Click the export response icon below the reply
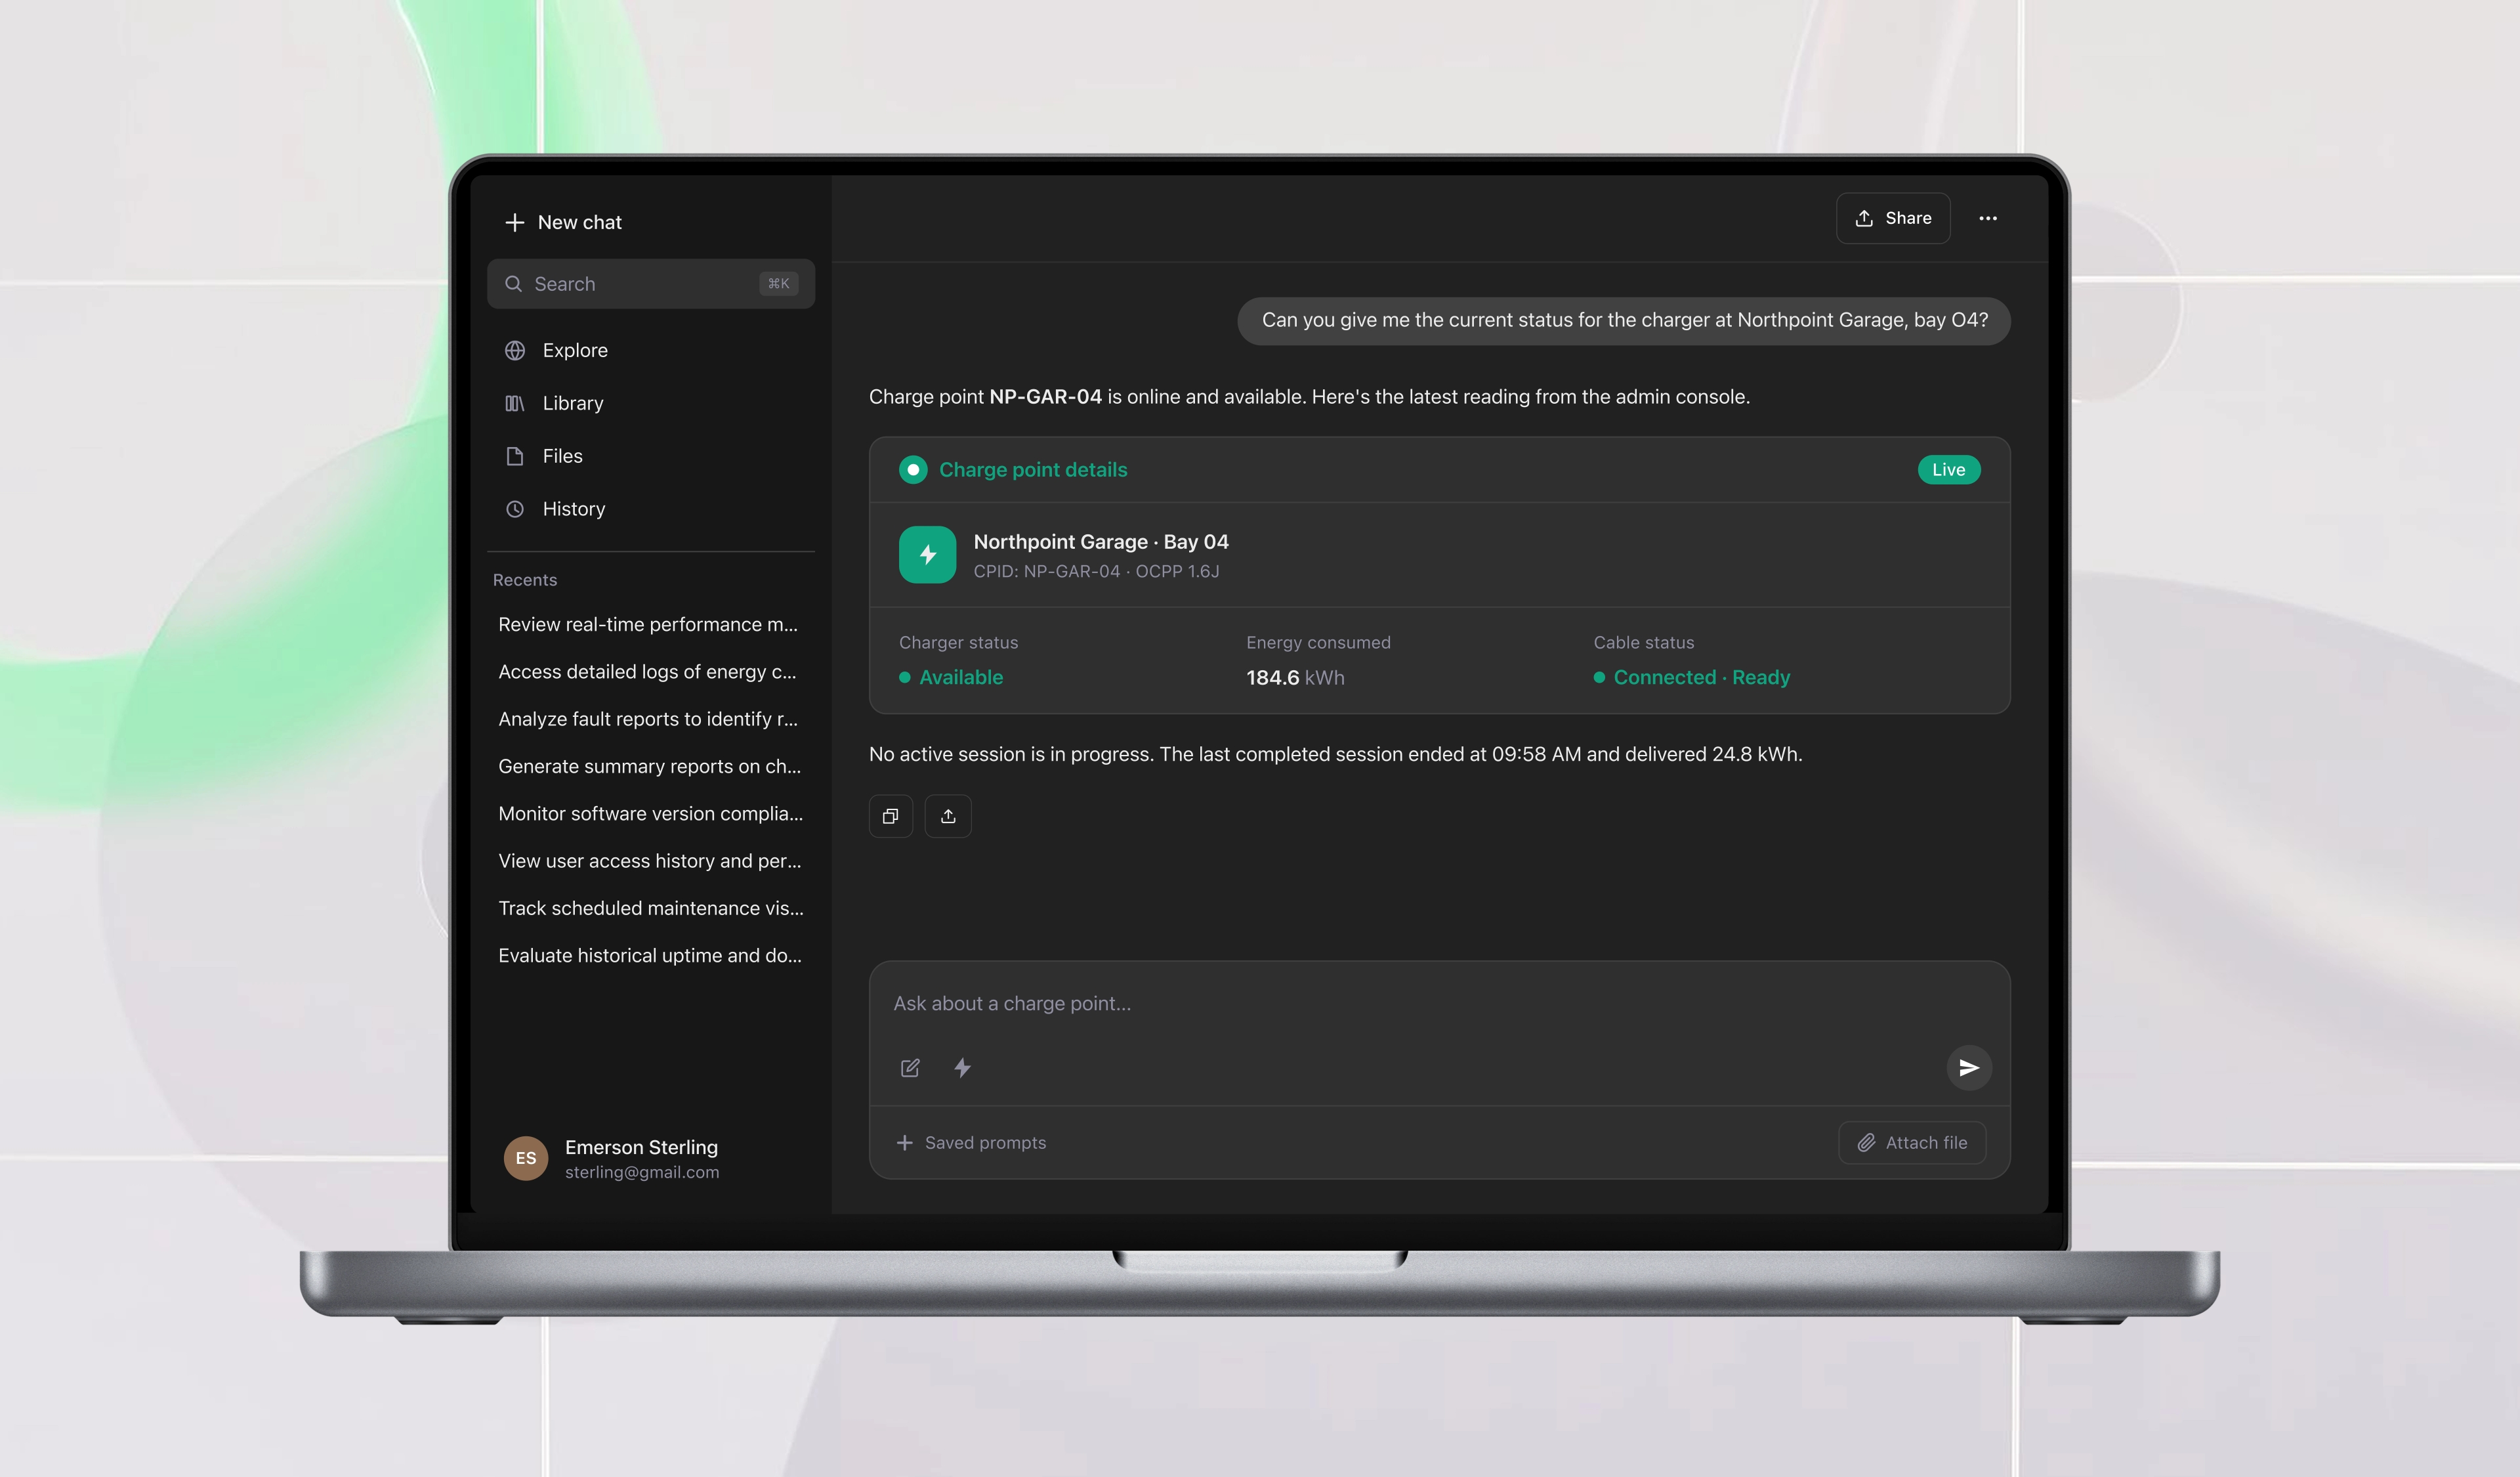Image resolution: width=2520 pixels, height=1477 pixels. tap(948, 816)
